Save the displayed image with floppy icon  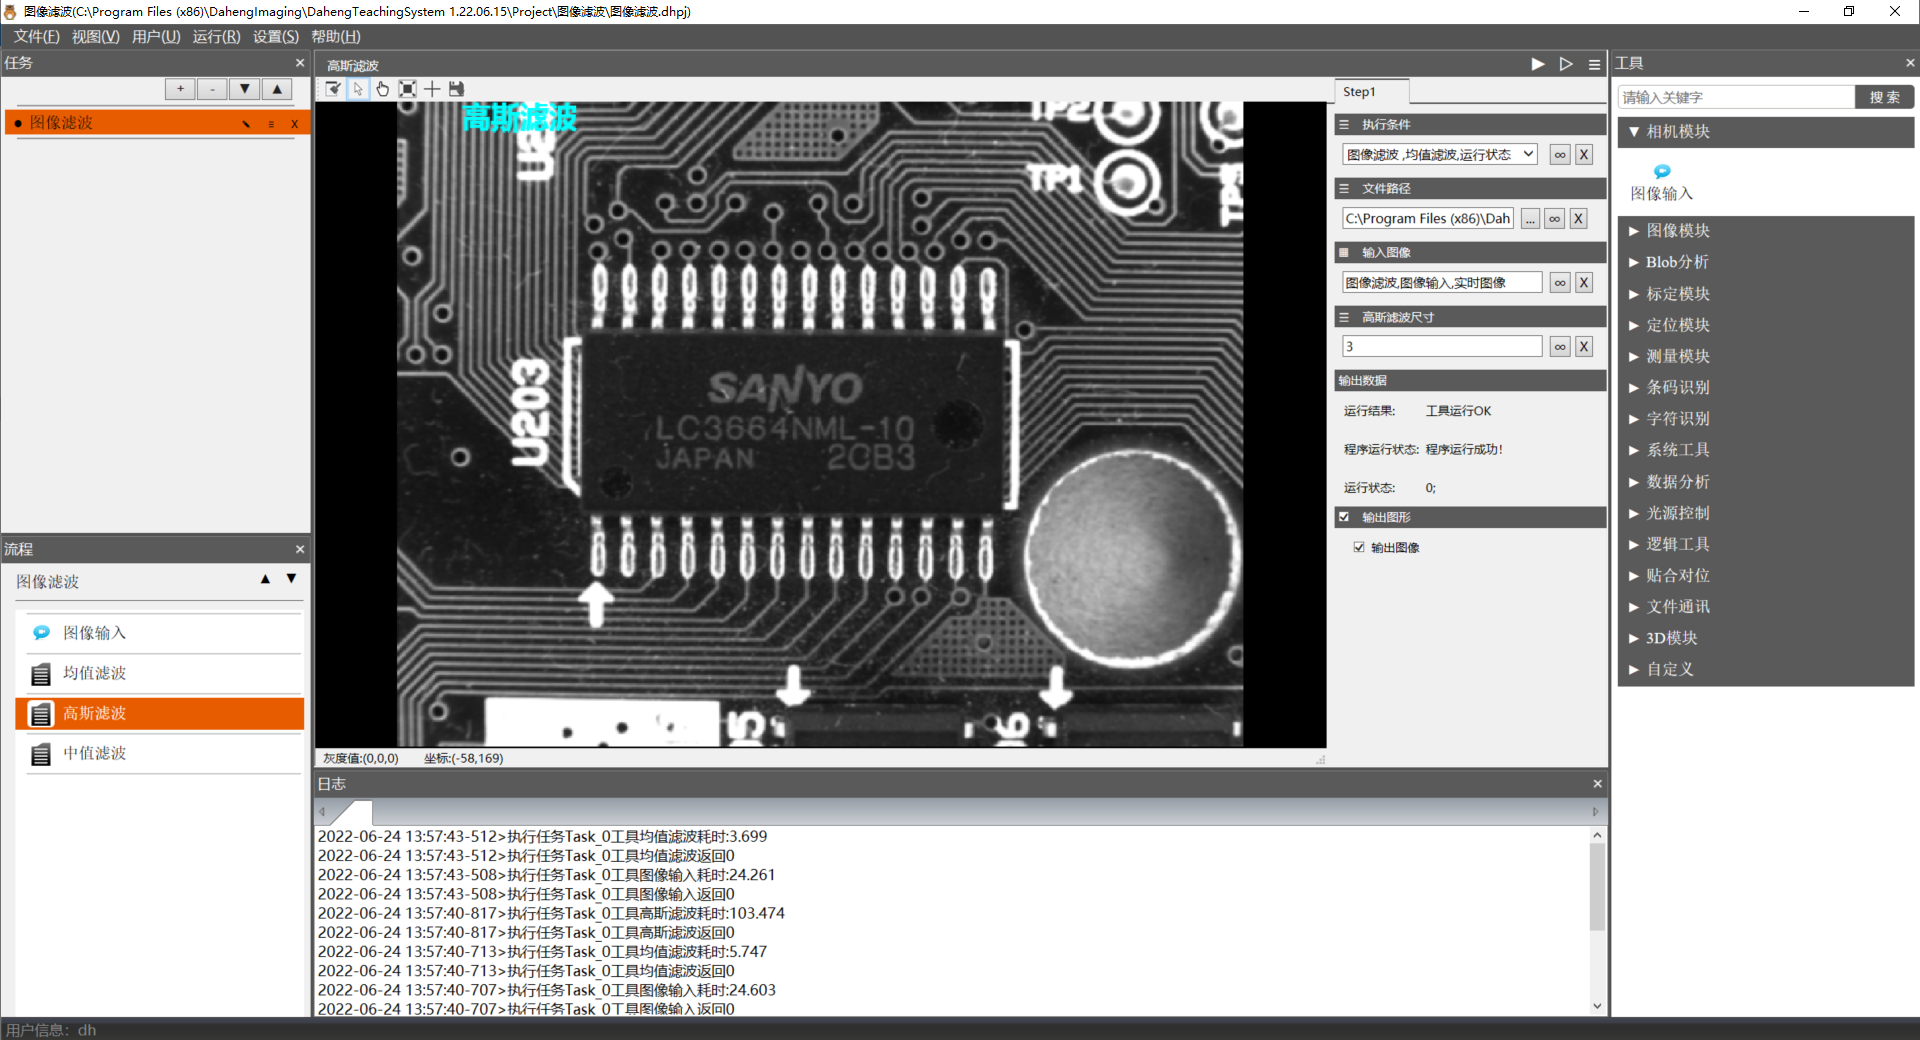click(457, 89)
